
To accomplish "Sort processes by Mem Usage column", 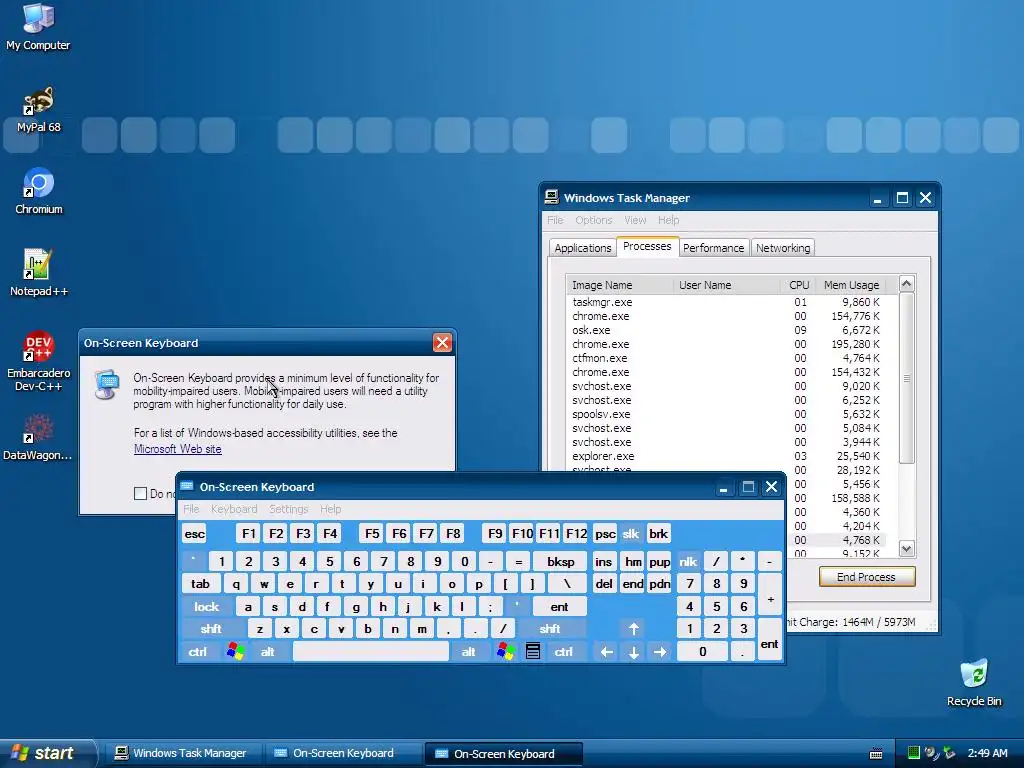I will tap(850, 285).
